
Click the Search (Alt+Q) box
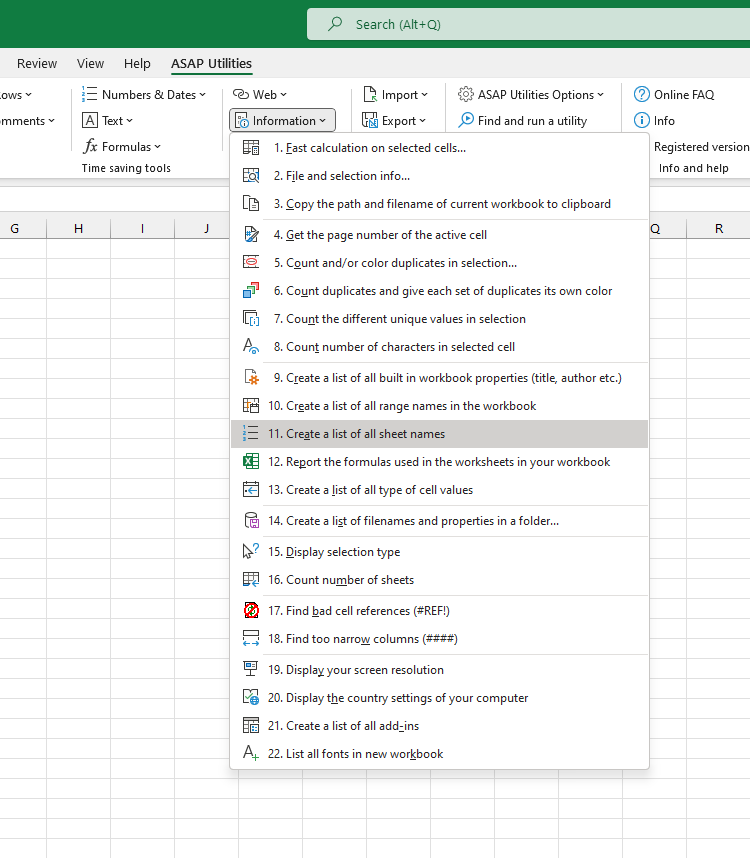click(528, 24)
